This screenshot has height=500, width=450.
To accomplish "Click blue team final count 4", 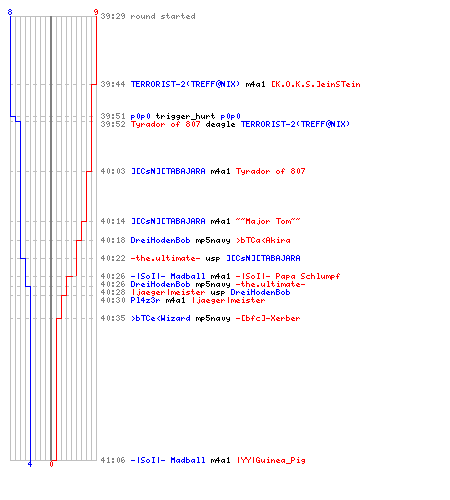I will [x=30, y=464].
